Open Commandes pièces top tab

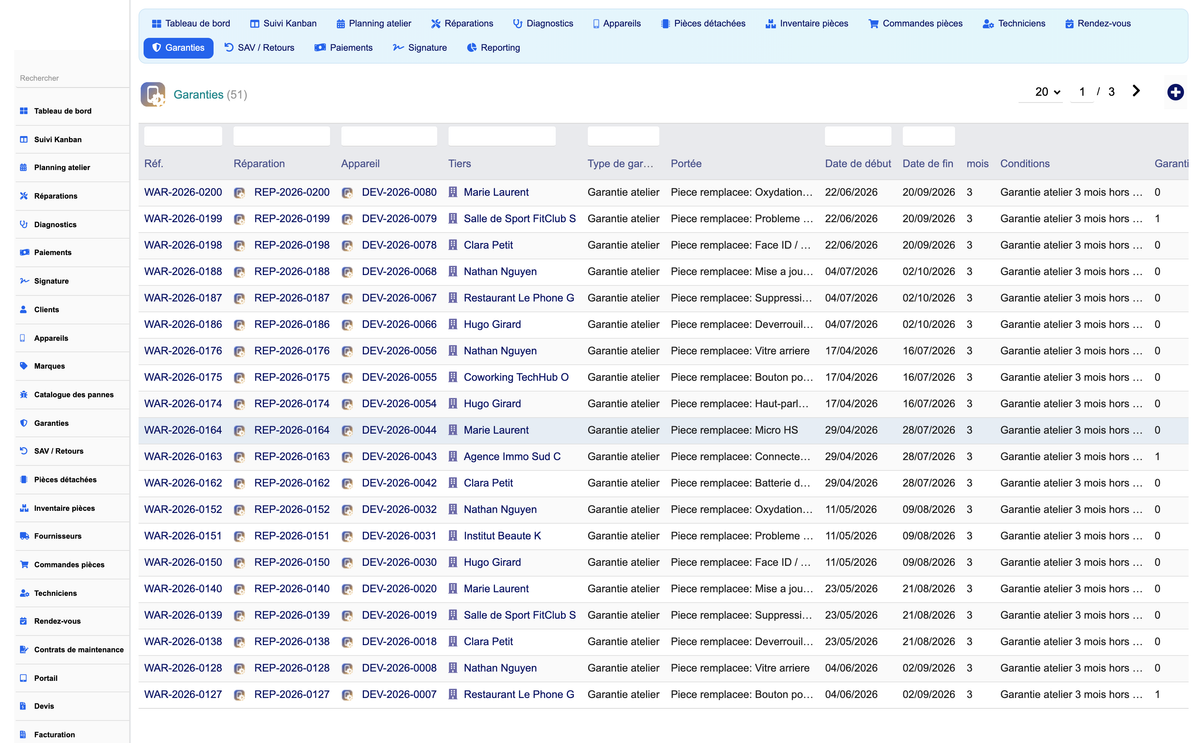coord(916,23)
